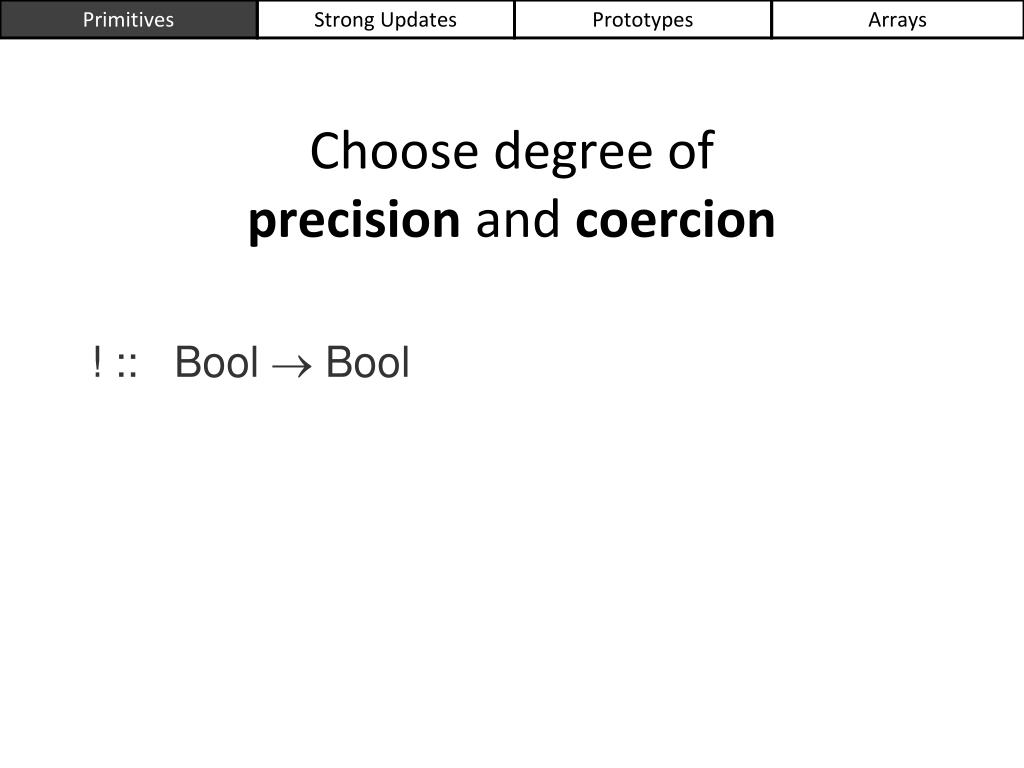Click the word 'degree' in the title
This screenshot has height=768, width=1024.
[x=573, y=152]
